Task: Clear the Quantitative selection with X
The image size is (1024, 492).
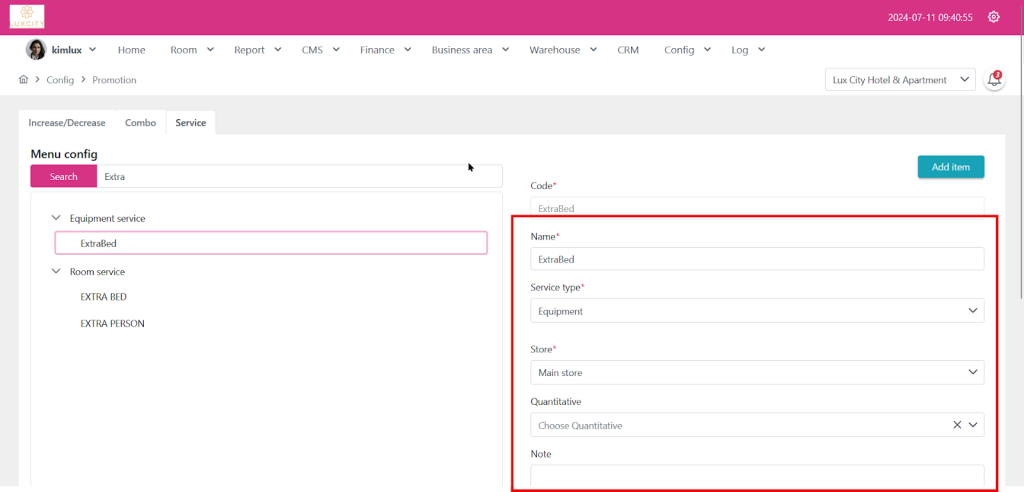Action: point(957,425)
